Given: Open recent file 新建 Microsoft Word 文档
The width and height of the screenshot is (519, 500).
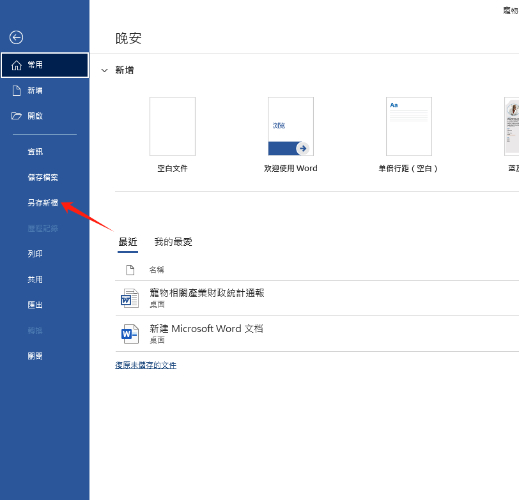Looking at the screenshot, I should [317, 334].
